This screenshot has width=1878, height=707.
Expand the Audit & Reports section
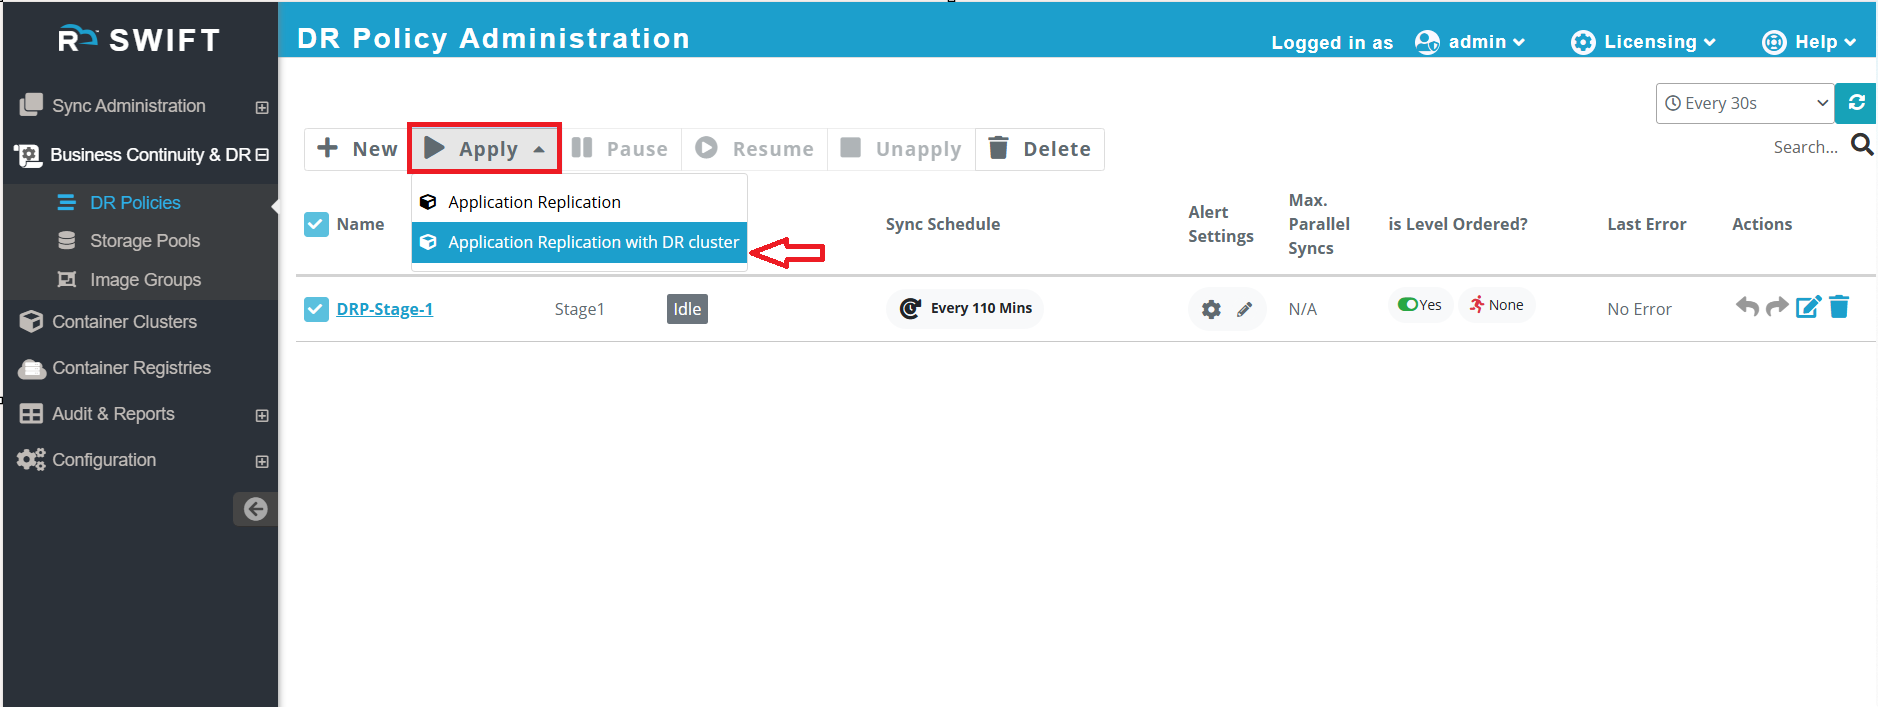[x=262, y=415]
